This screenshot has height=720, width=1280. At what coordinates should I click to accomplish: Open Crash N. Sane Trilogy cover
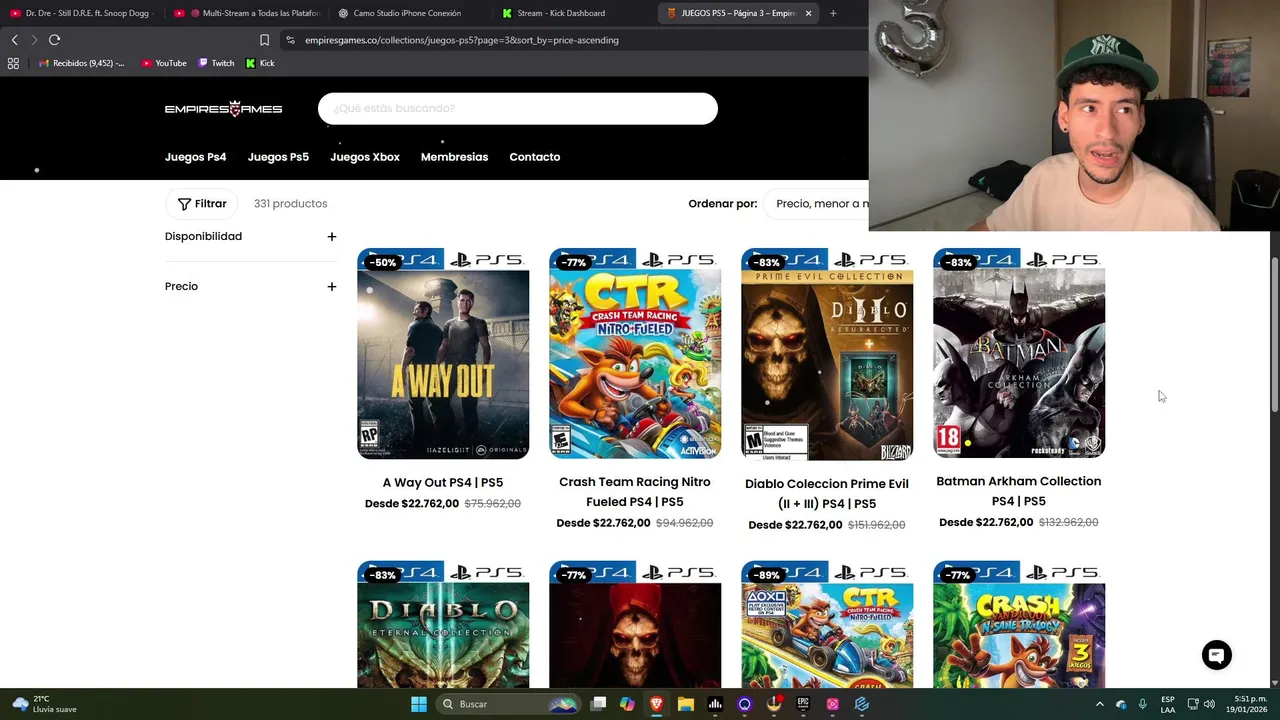(1019, 624)
